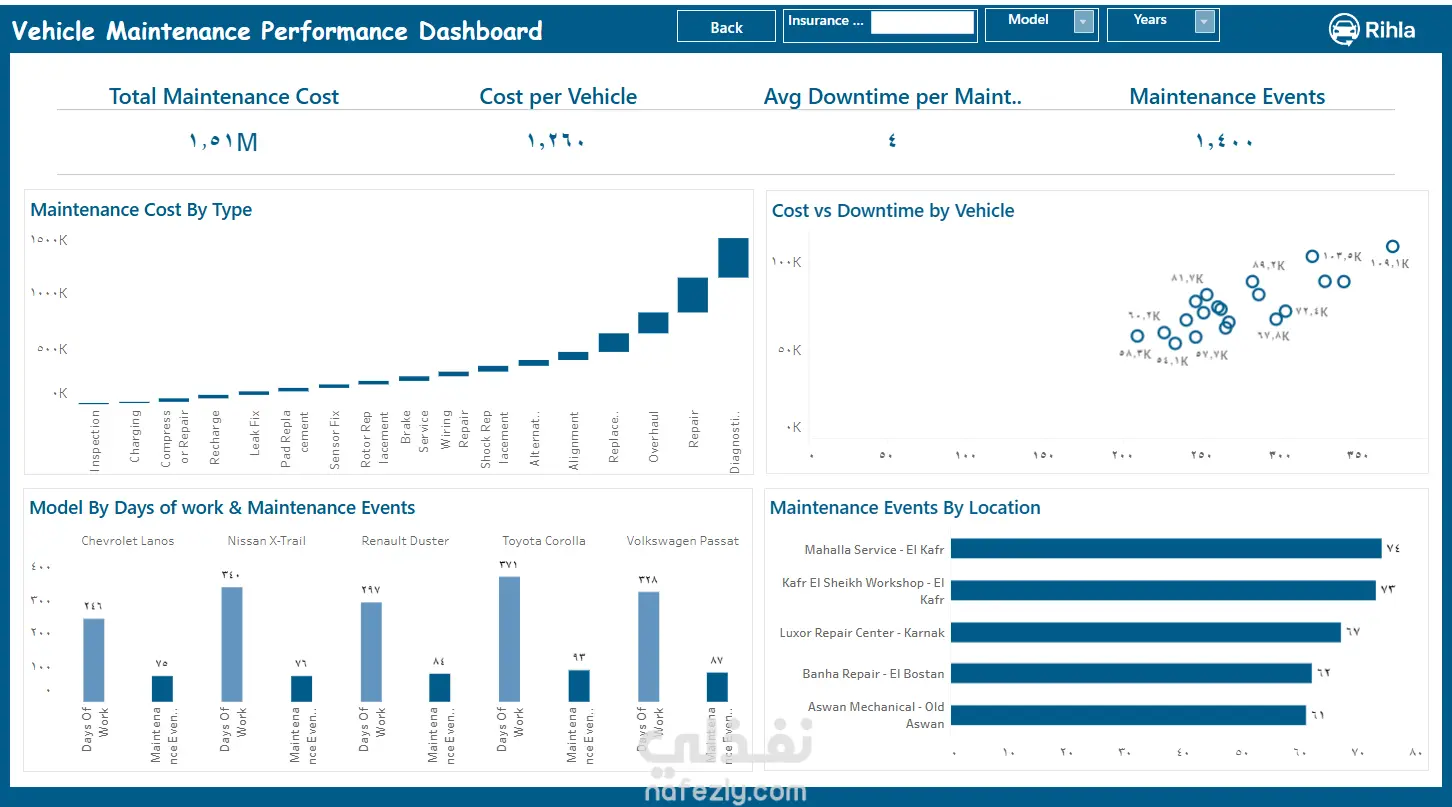1452x807 pixels.
Task: Pick the Overhaul bar in the cost chart
Action: (x=653, y=322)
